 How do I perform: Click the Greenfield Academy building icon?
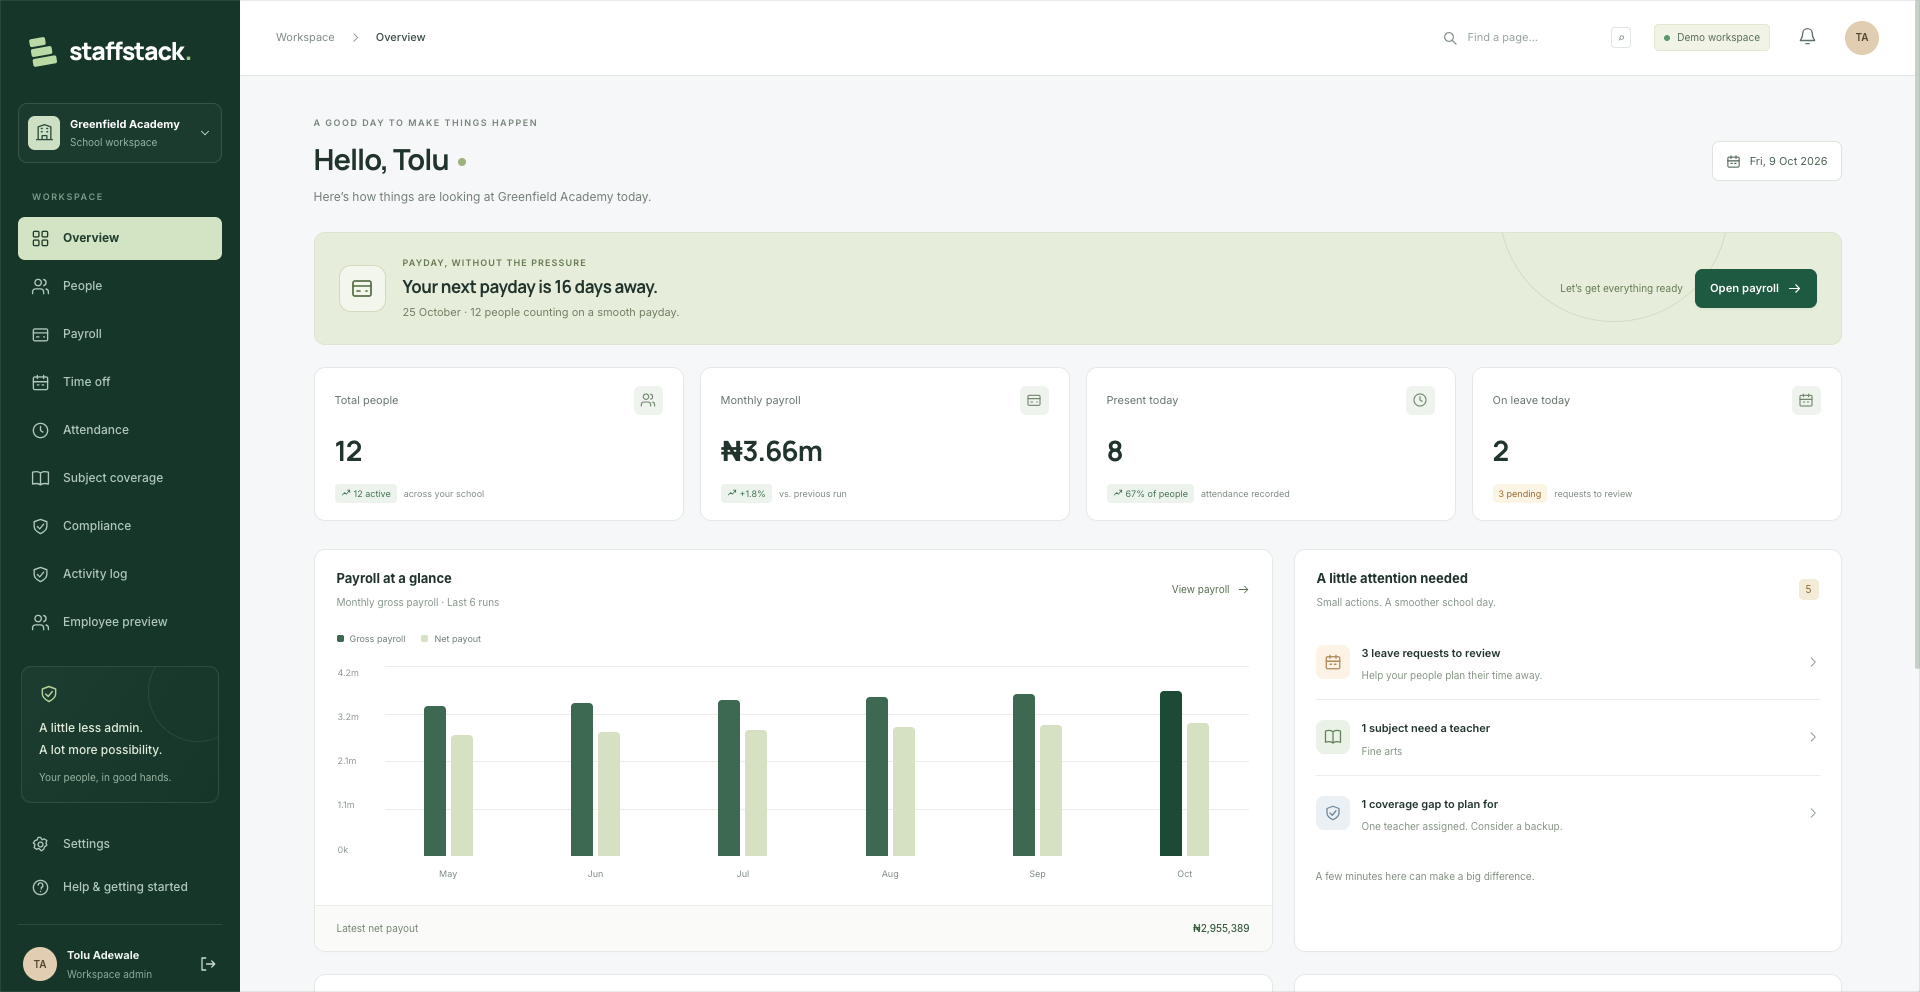[44, 133]
